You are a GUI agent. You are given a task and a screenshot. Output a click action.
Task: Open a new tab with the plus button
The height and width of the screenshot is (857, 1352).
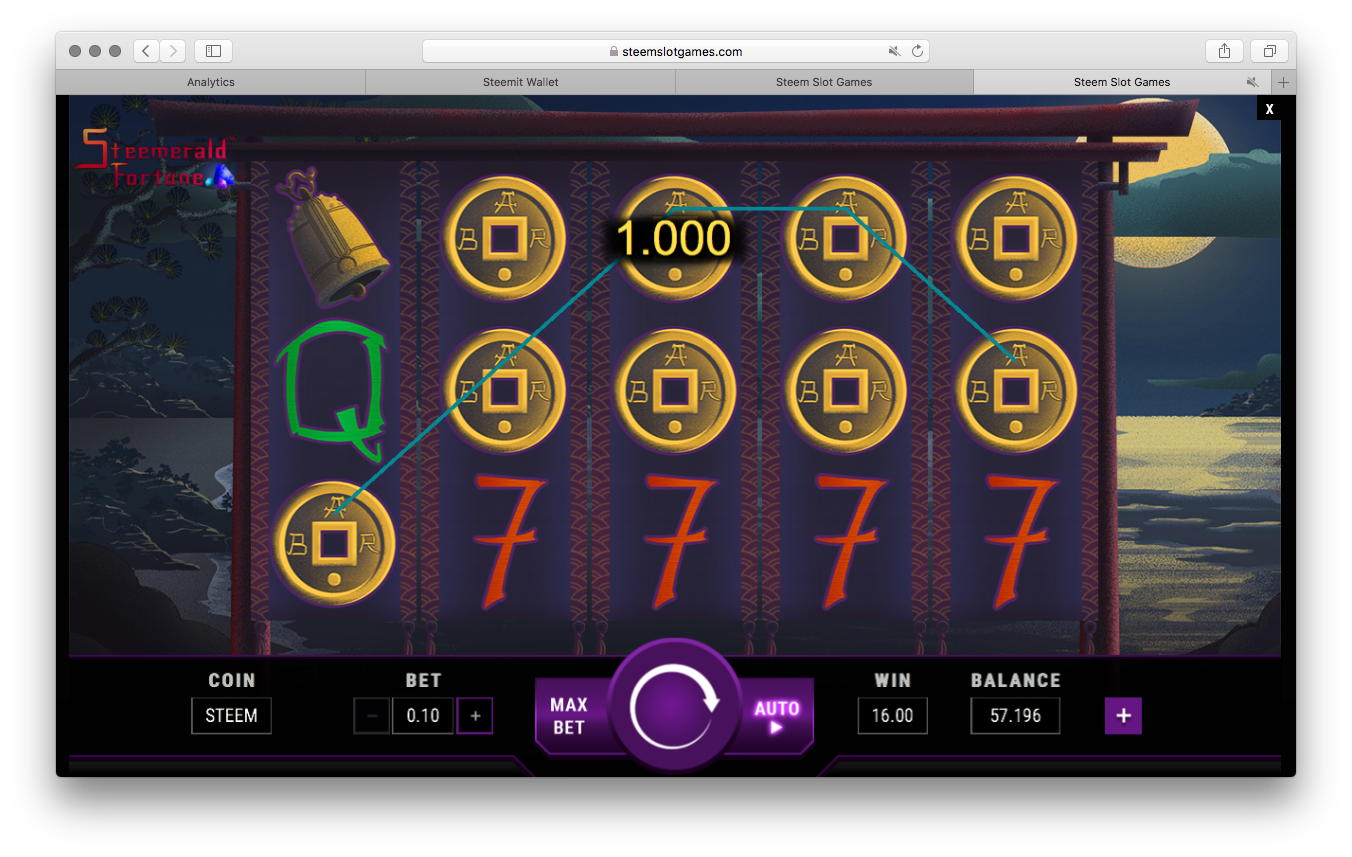pyautogui.click(x=1284, y=82)
